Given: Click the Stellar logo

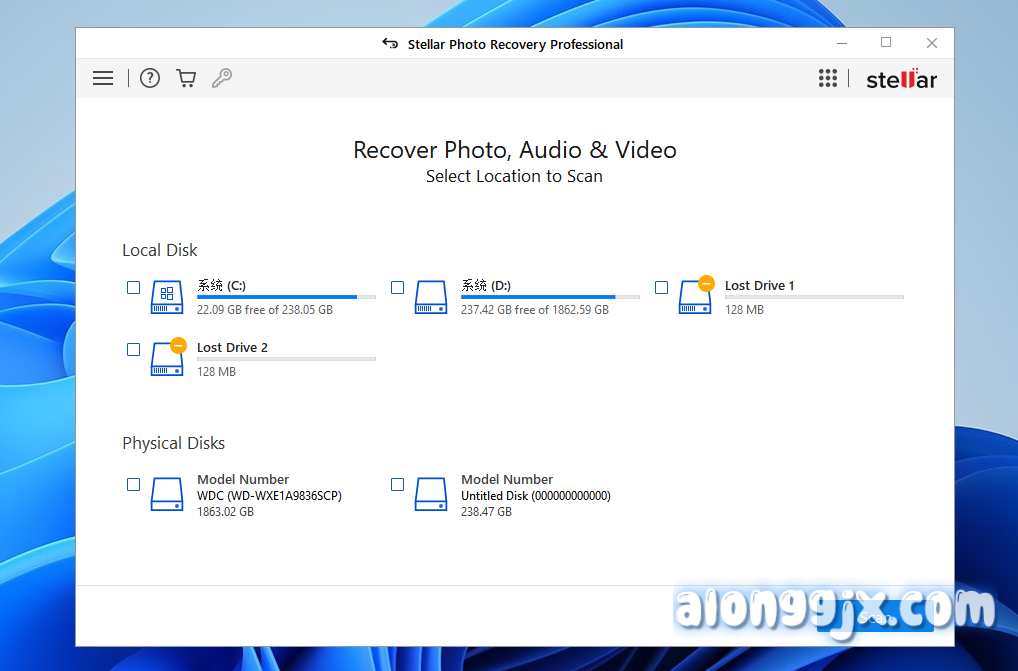Looking at the screenshot, I should 901,80.
